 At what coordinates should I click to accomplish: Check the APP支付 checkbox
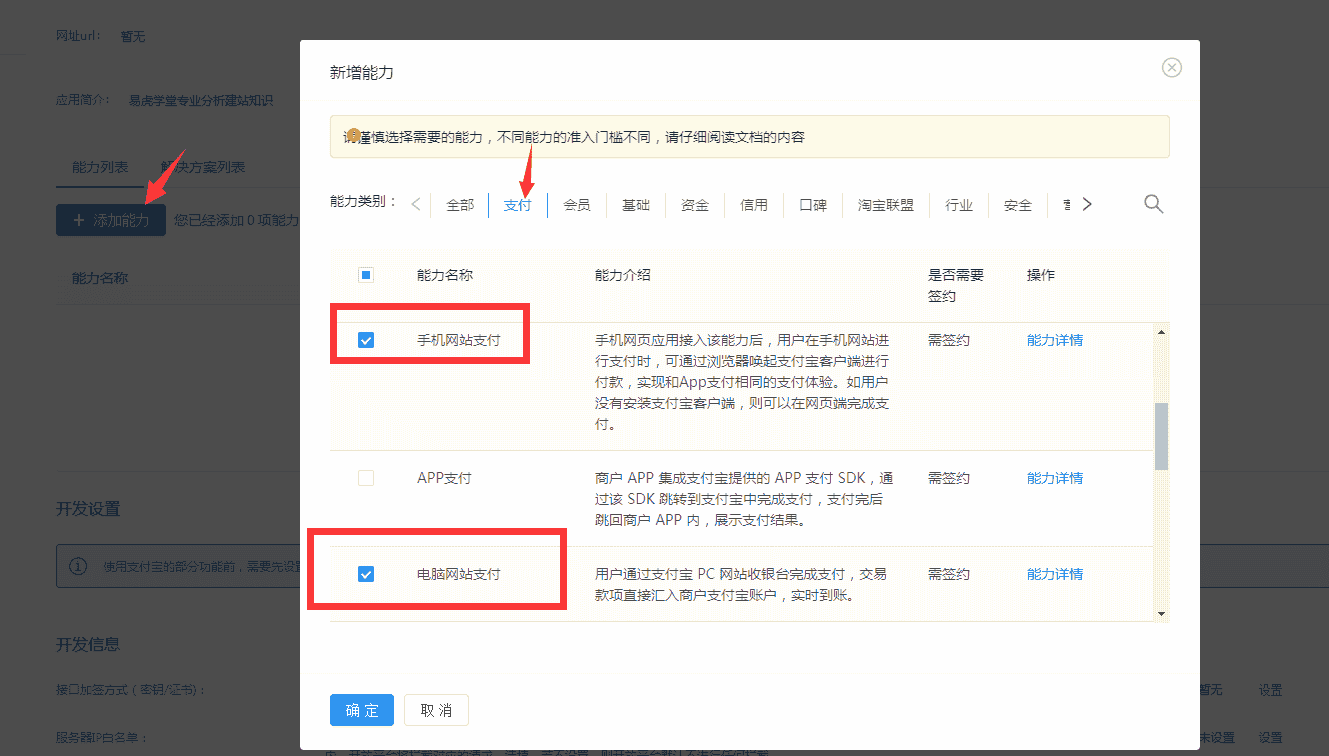pos(366,477)
